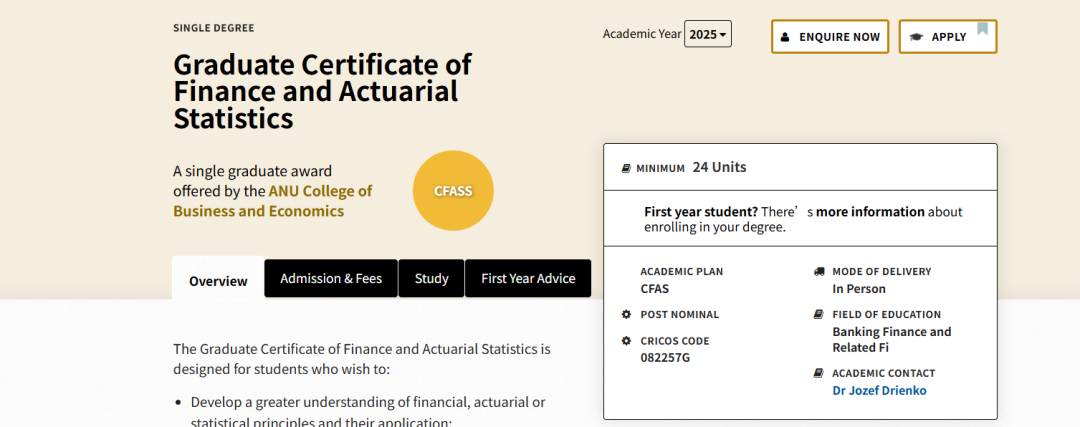Click the book icon beside Academic Contact
The height and width of the screenshot is (427, 1080).
(819, 373)
